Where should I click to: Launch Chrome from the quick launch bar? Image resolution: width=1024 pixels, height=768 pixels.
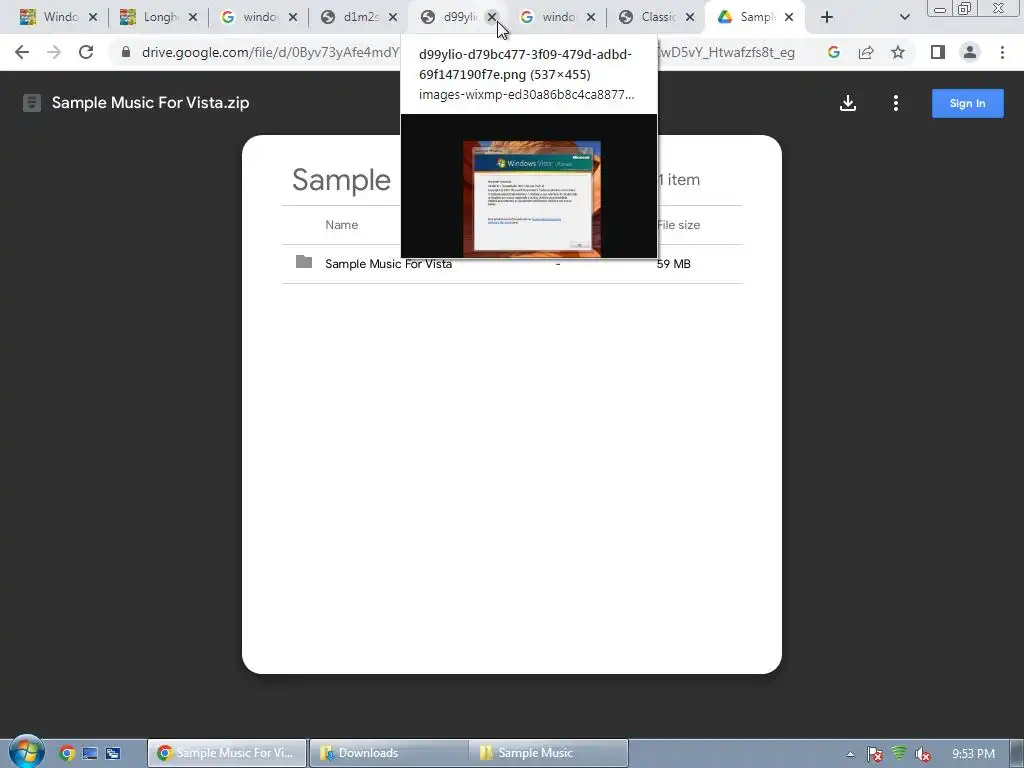[x=66, y=753]
